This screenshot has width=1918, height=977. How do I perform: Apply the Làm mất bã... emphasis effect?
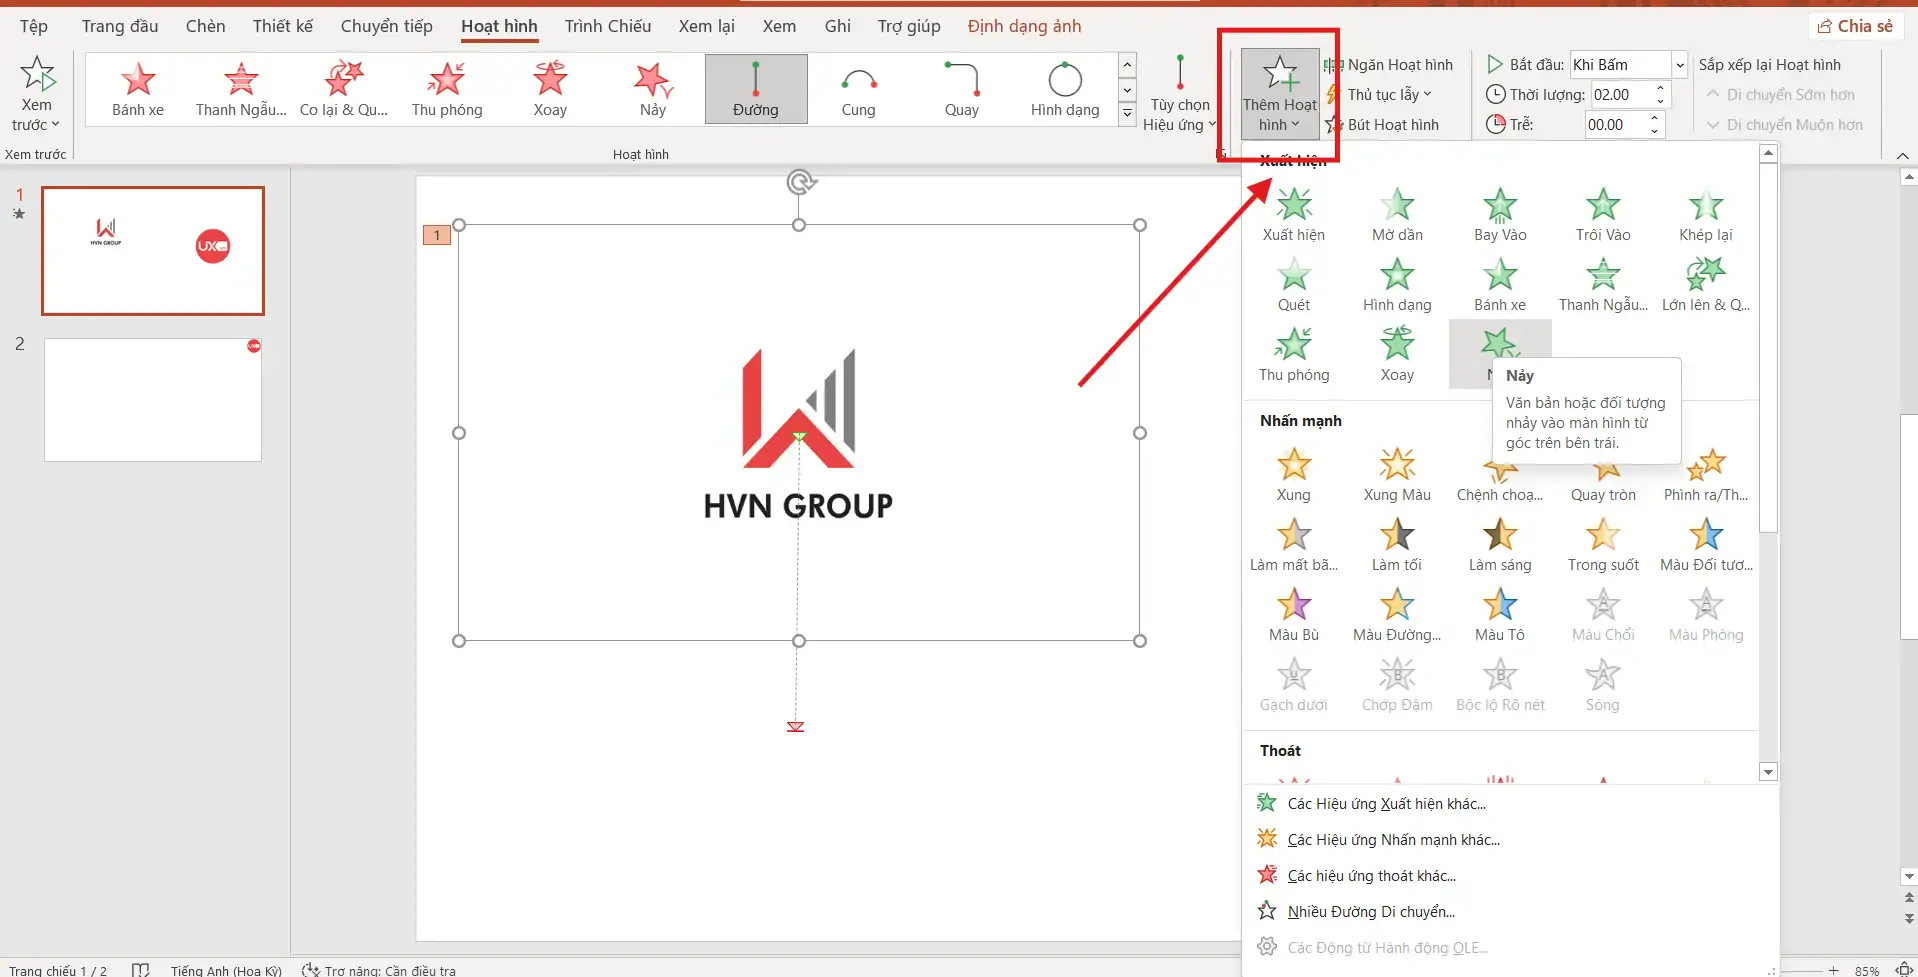1294,546
